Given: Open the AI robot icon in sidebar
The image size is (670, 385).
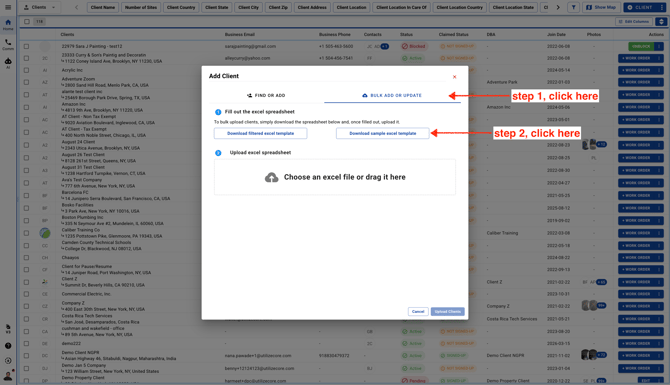Looking at the screenshot, I should coord(8,63).
